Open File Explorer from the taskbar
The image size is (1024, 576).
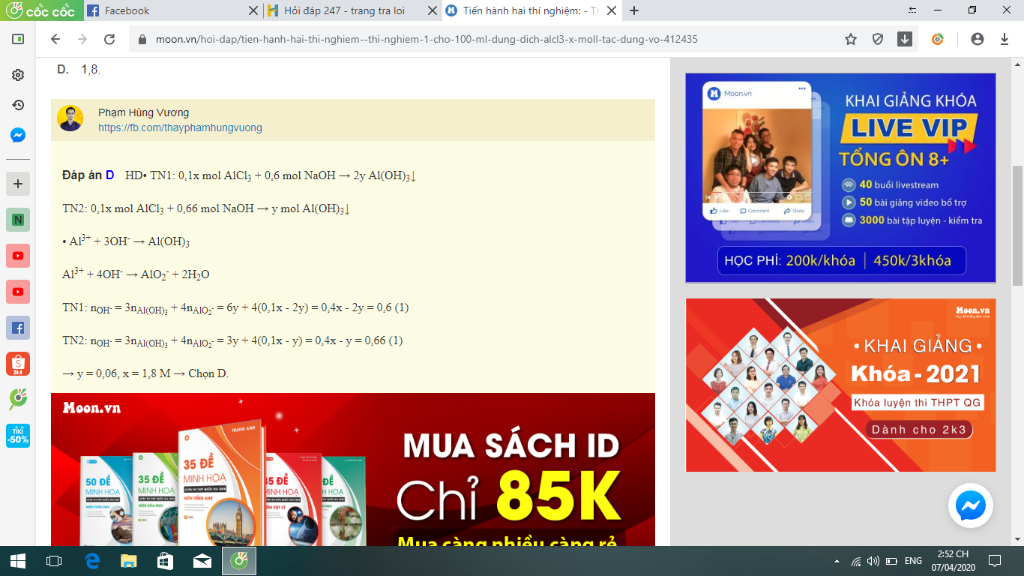[129, 561]
